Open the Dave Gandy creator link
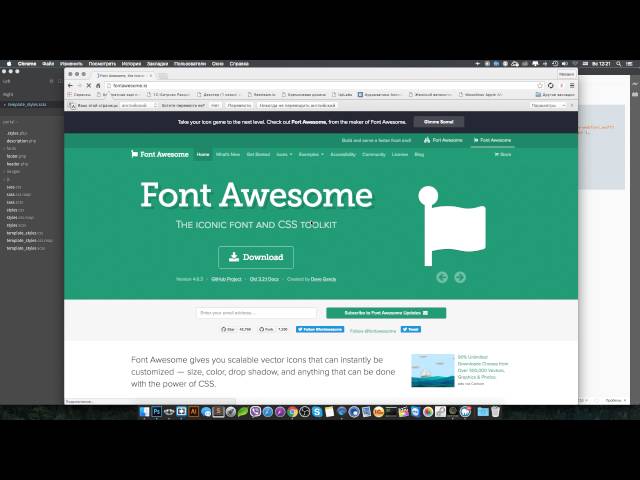This screenshot has height=480, width=640. [323, 279]
